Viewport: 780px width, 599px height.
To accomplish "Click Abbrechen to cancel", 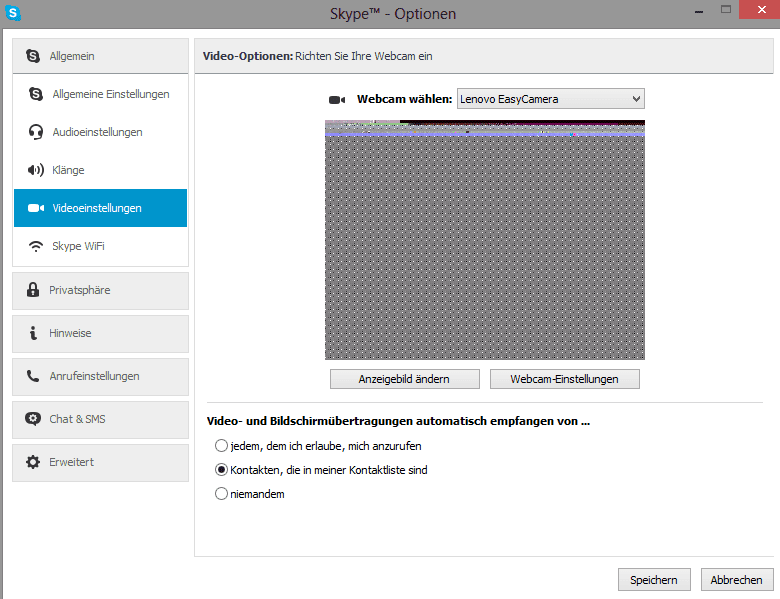I will pyautogui.click(x=737, y=580).
